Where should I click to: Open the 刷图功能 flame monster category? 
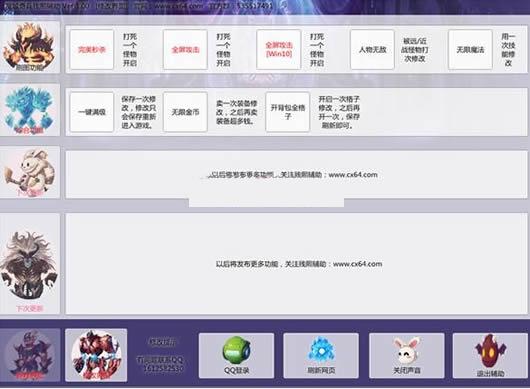point(29,47)
